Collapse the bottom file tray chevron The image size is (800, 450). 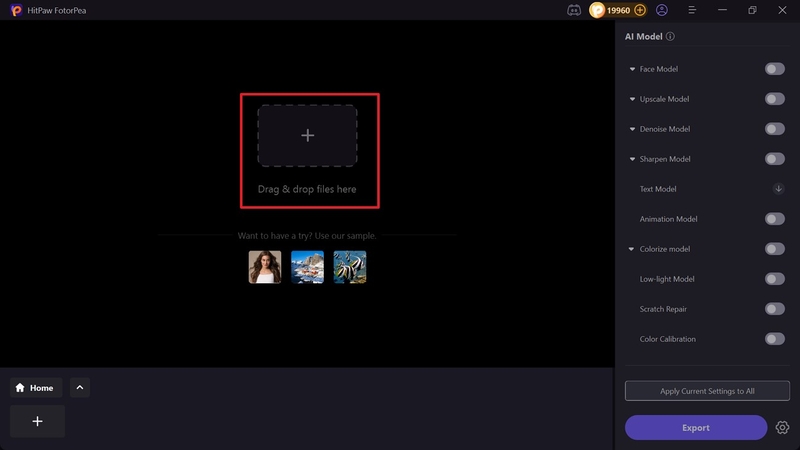(x=80, y=388)
